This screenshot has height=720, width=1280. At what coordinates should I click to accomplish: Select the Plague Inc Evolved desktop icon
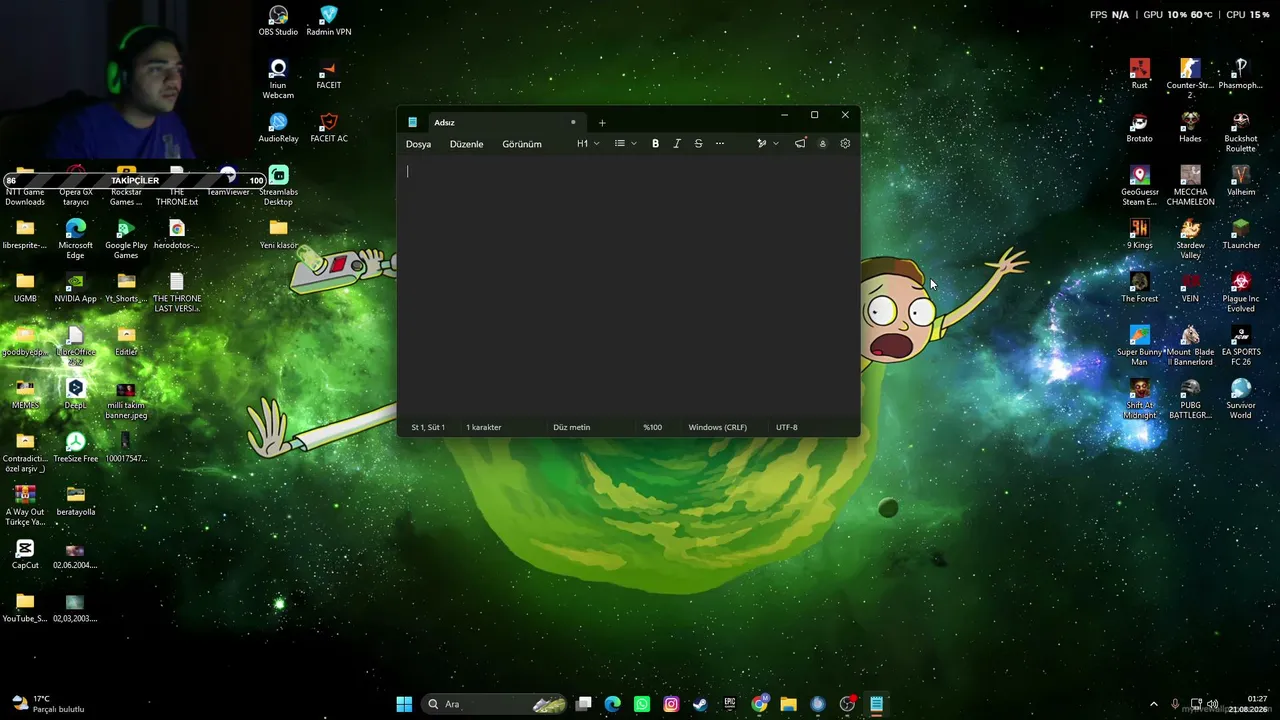click(1241, 293)
